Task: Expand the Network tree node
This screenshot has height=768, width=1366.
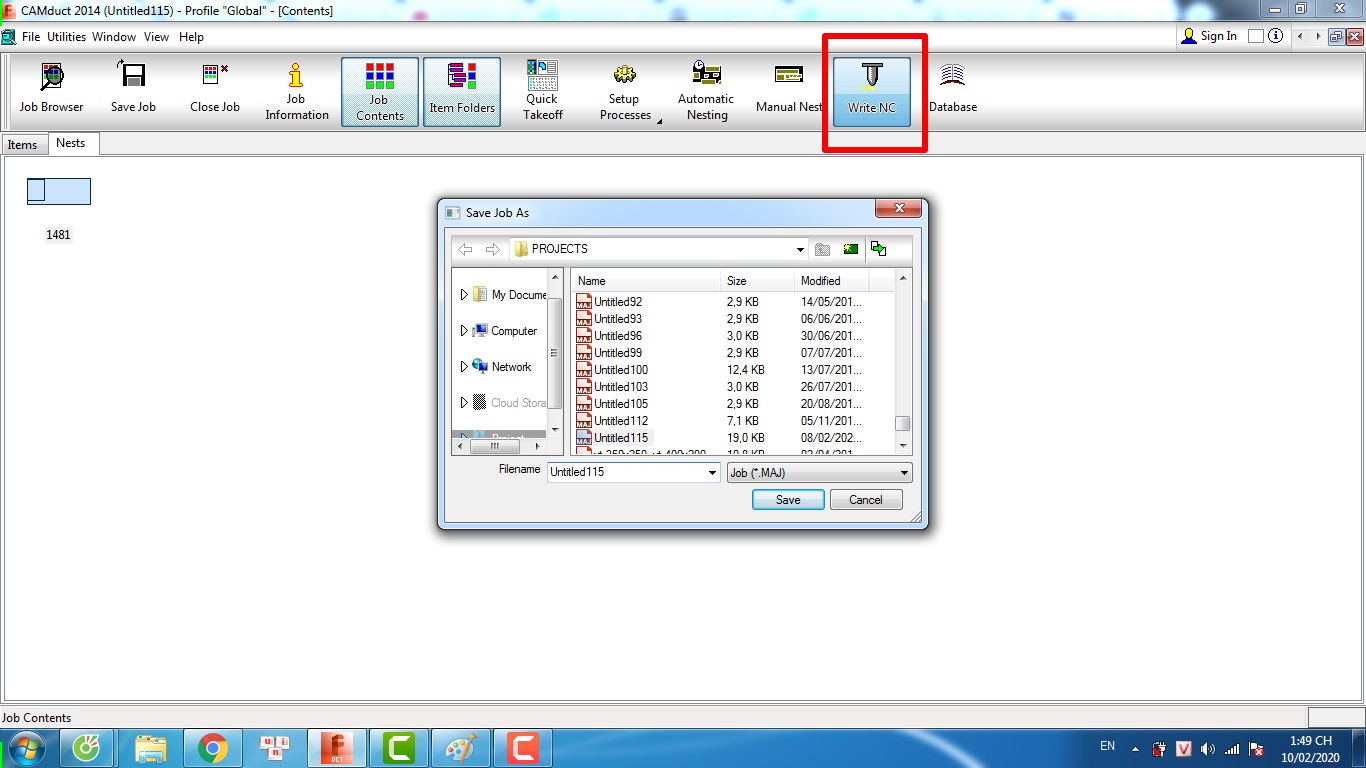Action: pyautogui.click(x=464, y=367)
